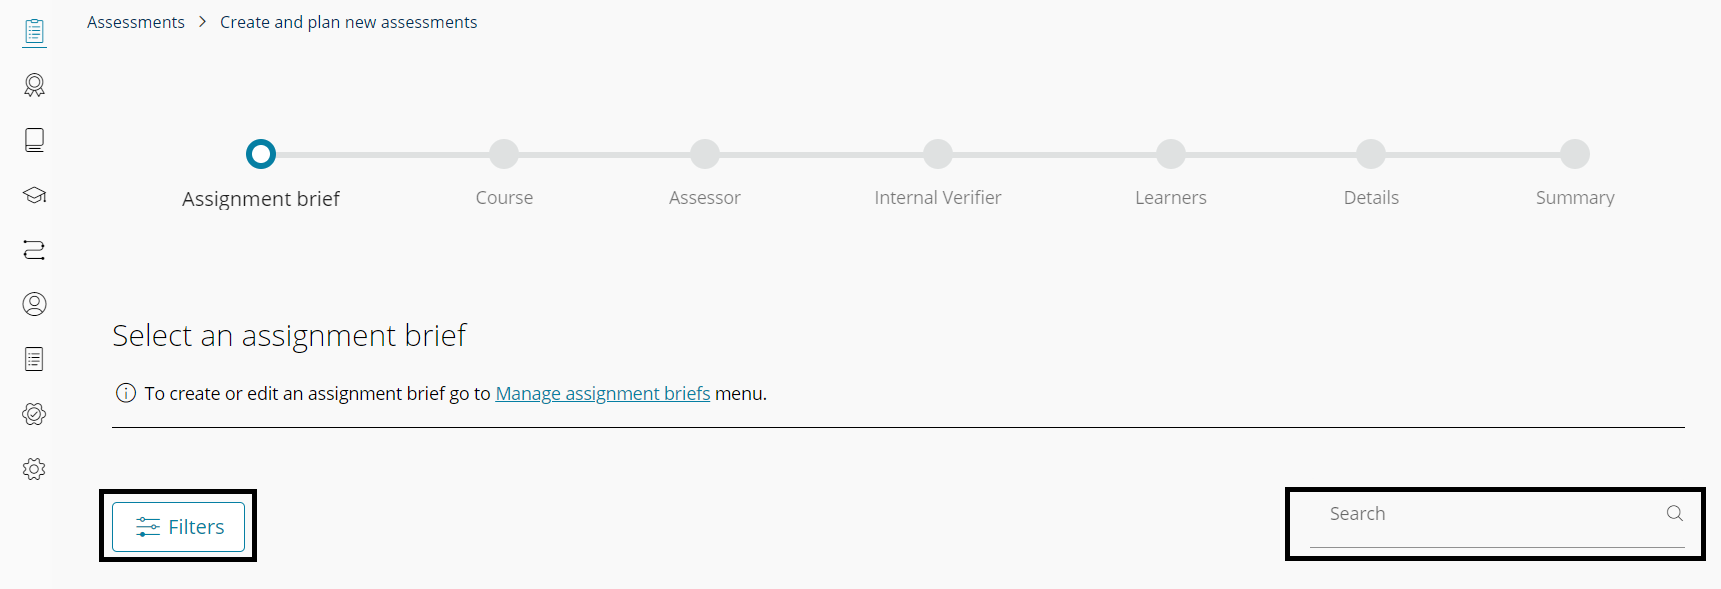Open the settings gear sidebar icon
Screen dimensions: 1721x589
coord(34,469)
